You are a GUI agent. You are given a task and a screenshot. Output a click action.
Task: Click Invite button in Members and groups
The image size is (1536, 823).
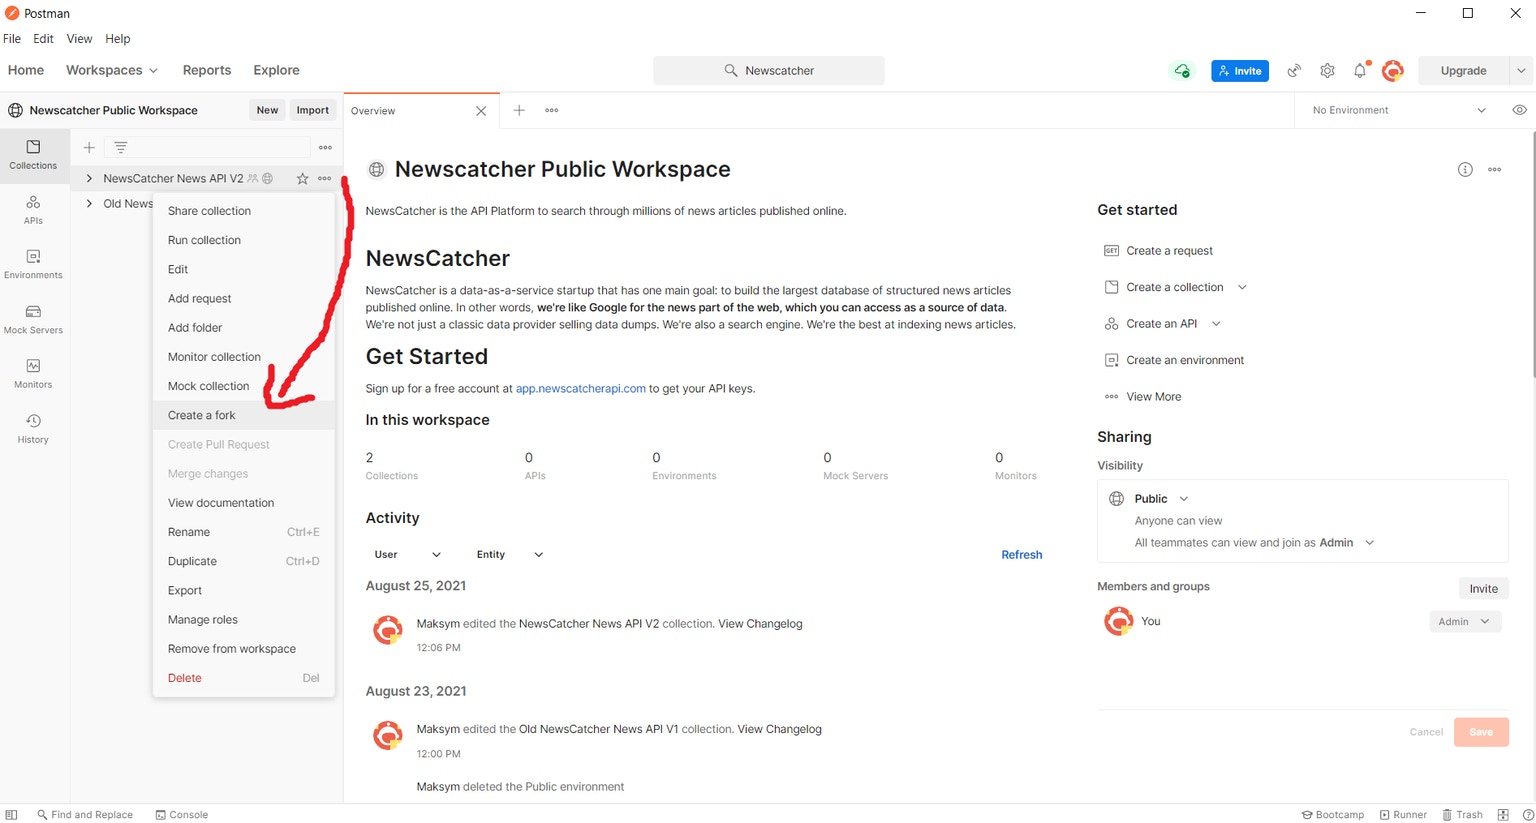[1483, 588]
